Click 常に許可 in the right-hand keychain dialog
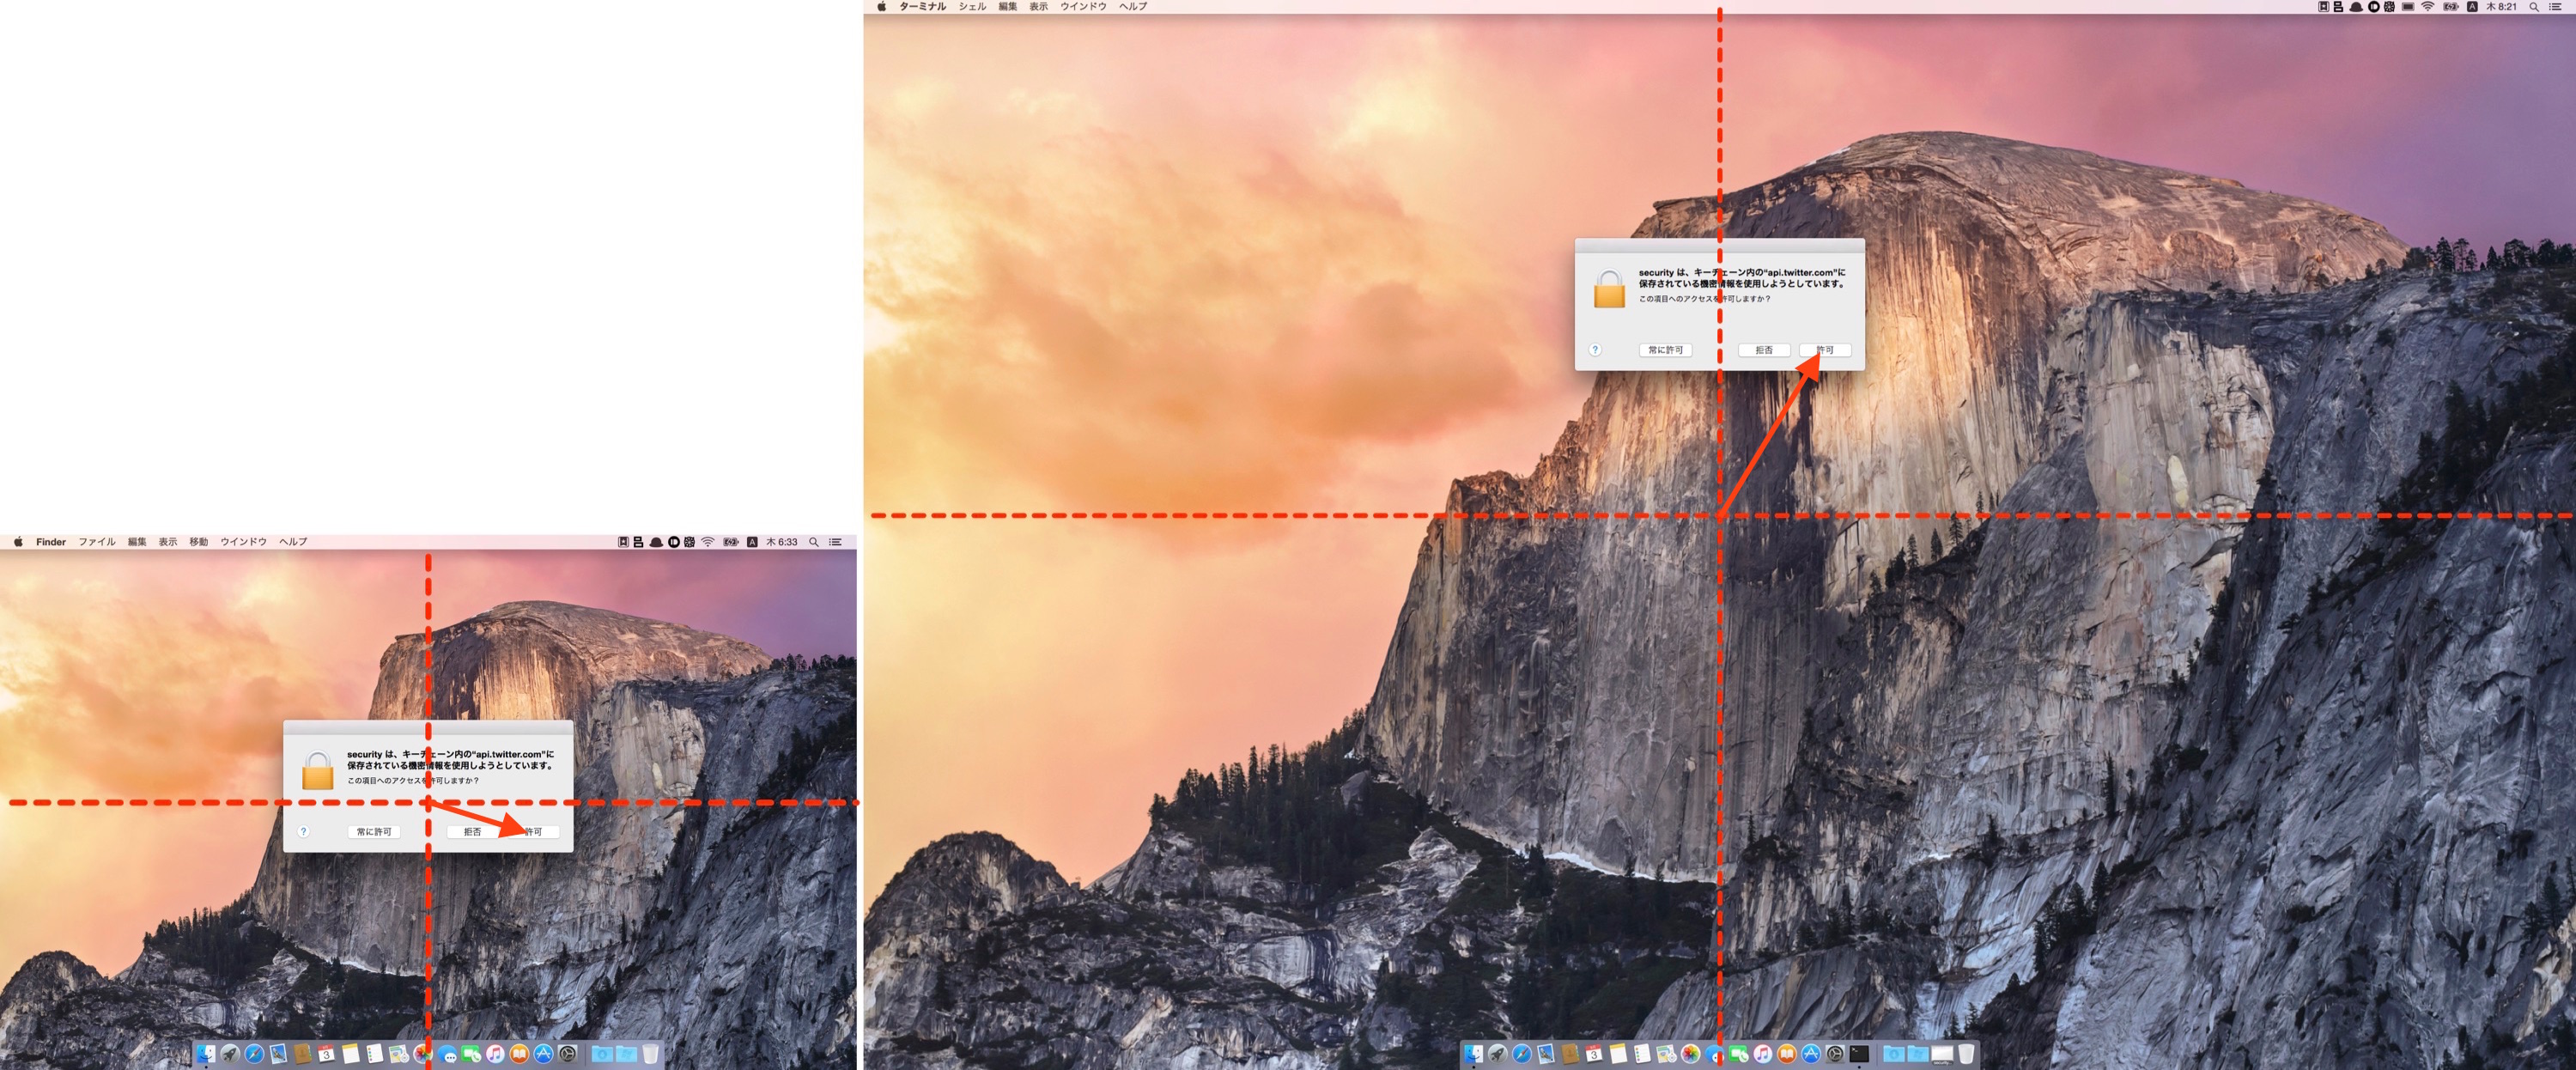This screenshot has height=1070, width=2576. pos(1665,350)
